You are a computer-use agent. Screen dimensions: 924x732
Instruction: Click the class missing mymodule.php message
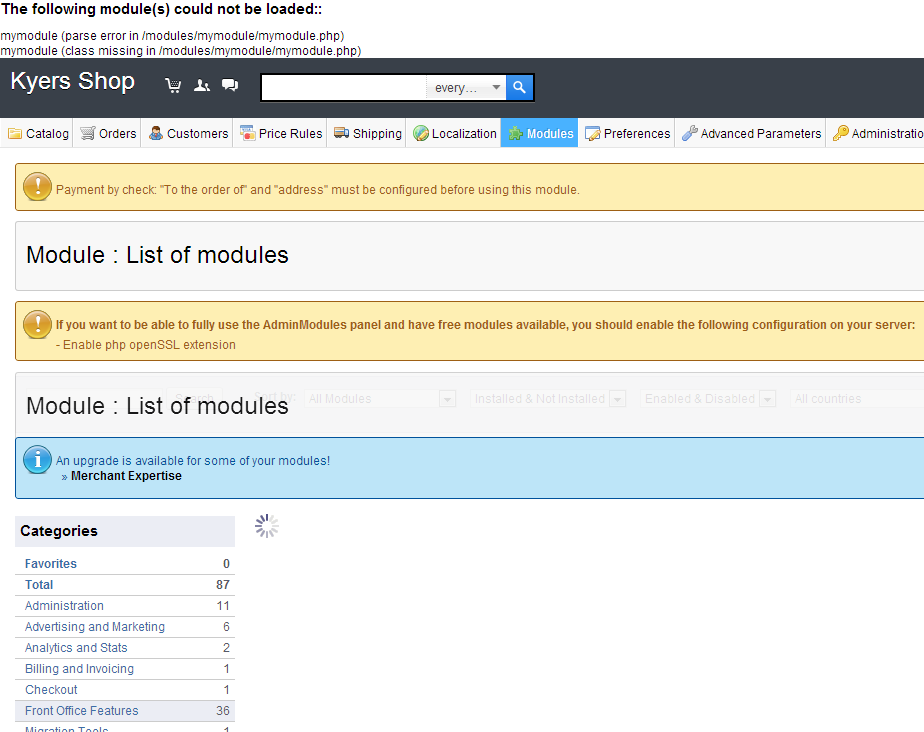click(180, 51)
